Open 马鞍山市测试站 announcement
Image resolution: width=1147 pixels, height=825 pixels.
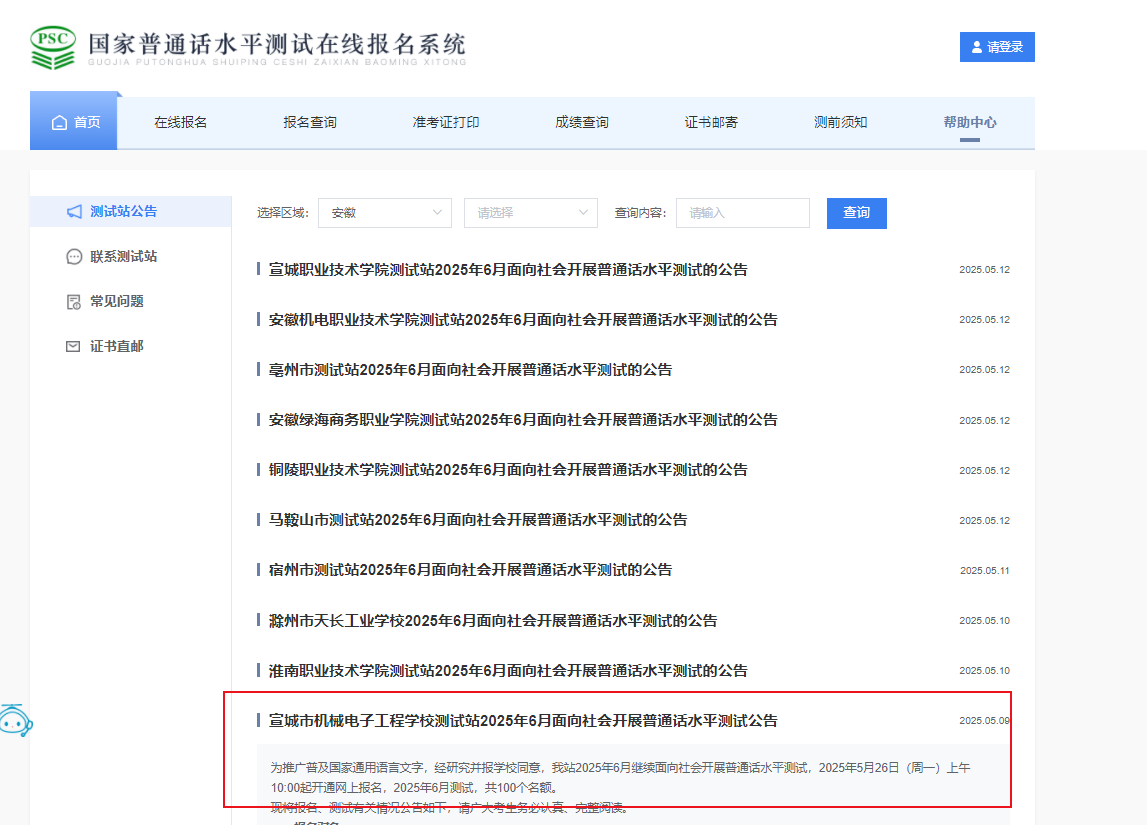pyautogui.click(x=478, y=520)
